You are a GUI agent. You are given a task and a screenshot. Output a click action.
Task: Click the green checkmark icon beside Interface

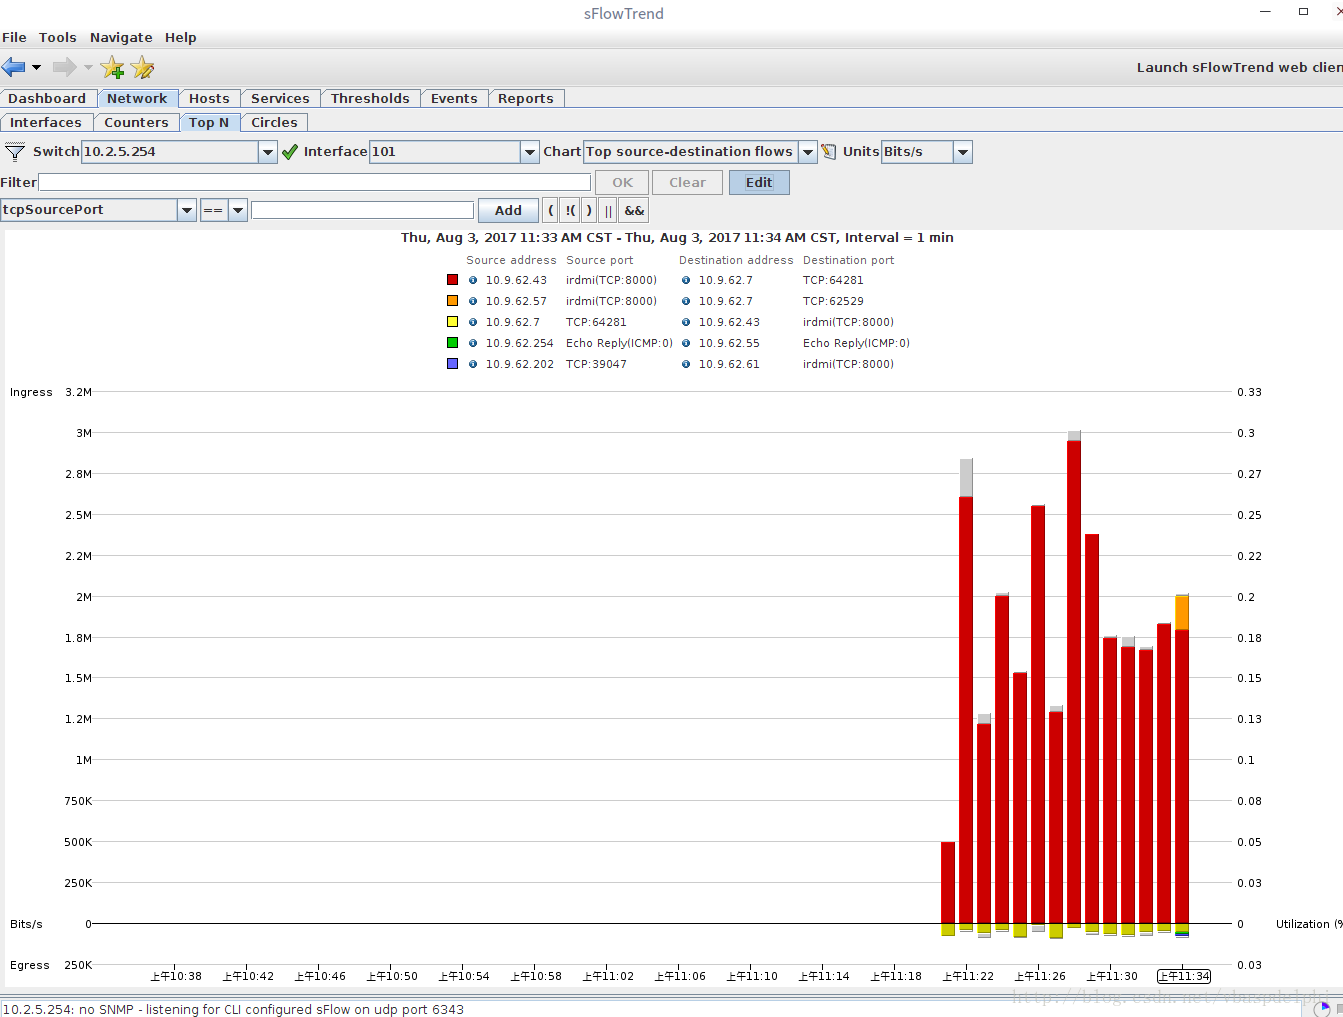[x=290, y=152]
